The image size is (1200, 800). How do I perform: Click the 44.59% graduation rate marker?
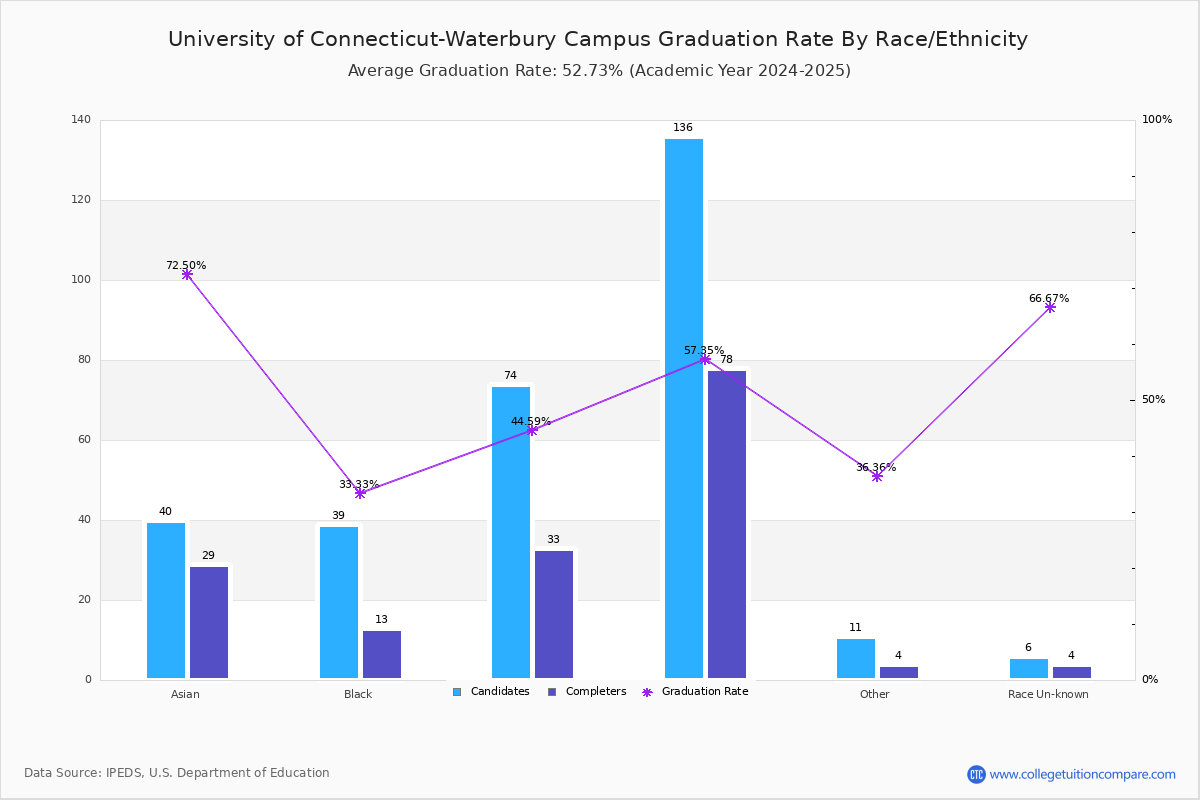532,430
